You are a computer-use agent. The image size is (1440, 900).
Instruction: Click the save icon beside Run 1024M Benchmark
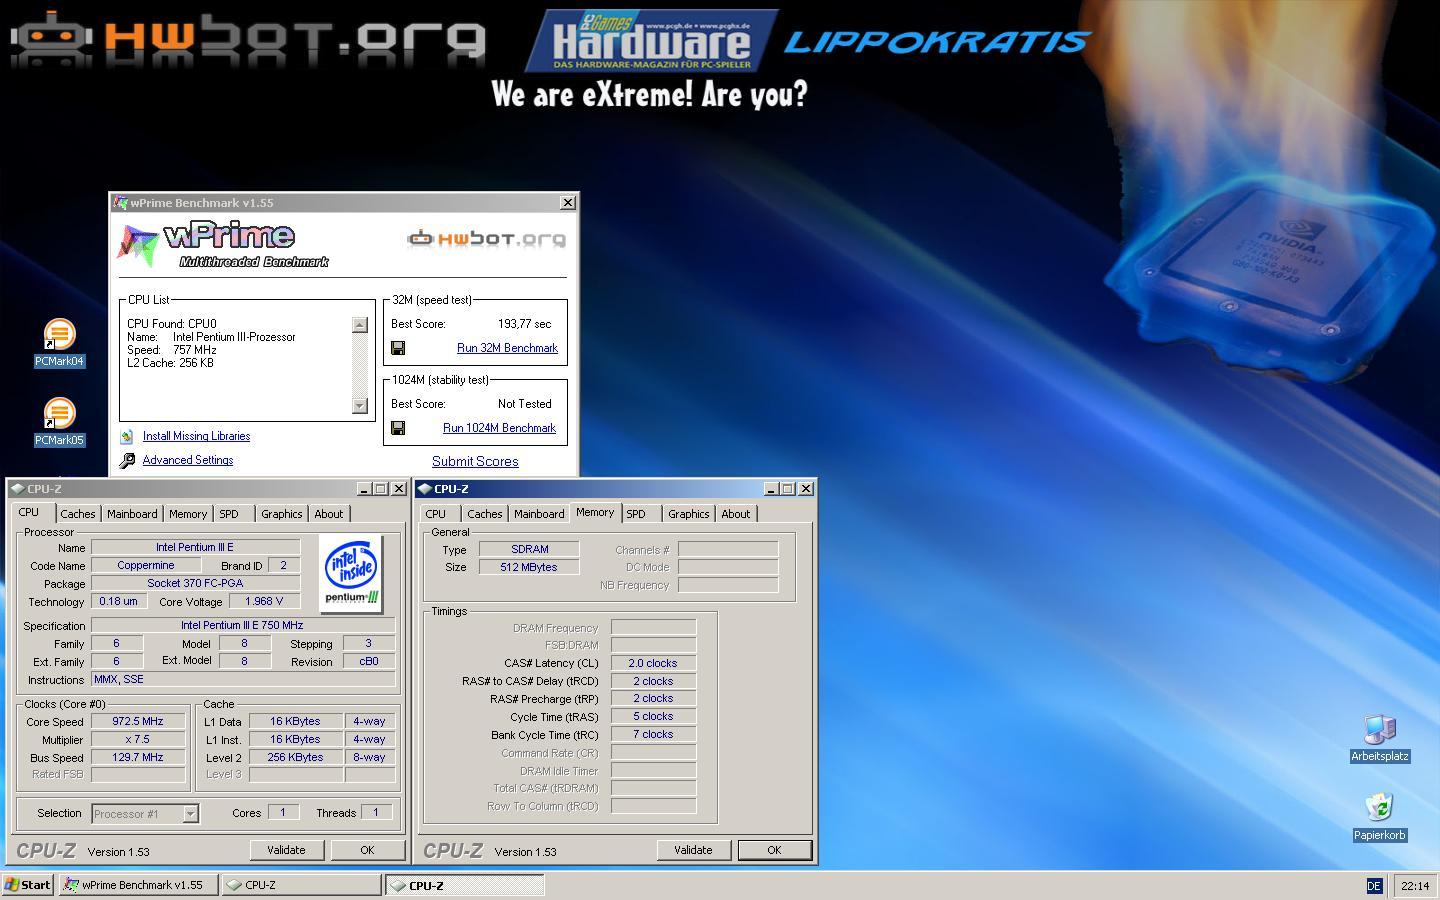pos(398,428)
